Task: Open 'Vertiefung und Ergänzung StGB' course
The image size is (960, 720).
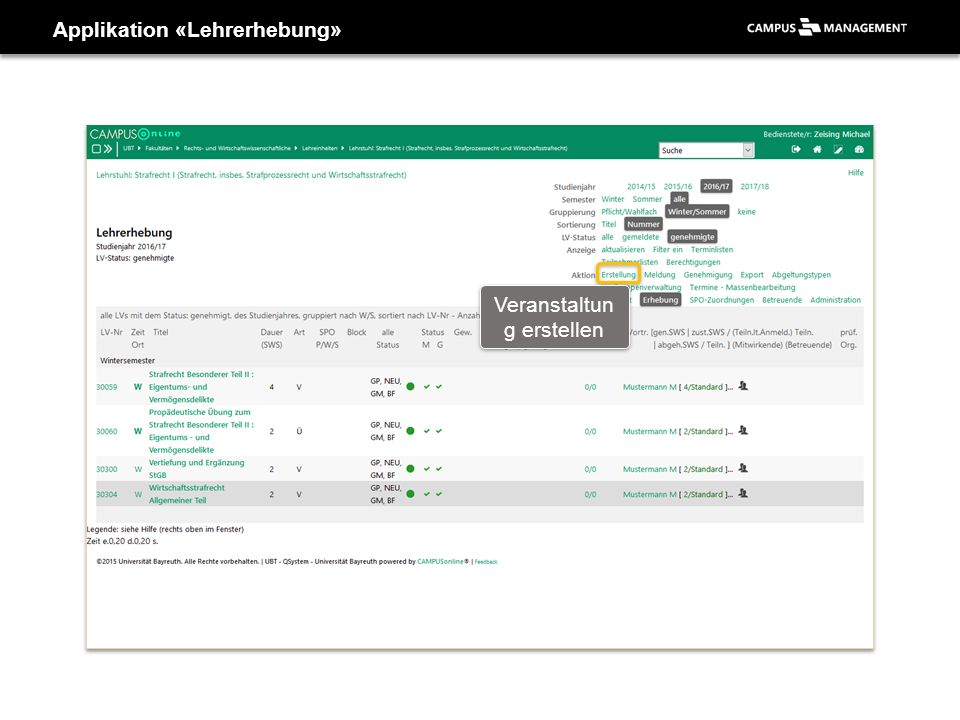Action: pyautogui.click(x=197, y=469)
